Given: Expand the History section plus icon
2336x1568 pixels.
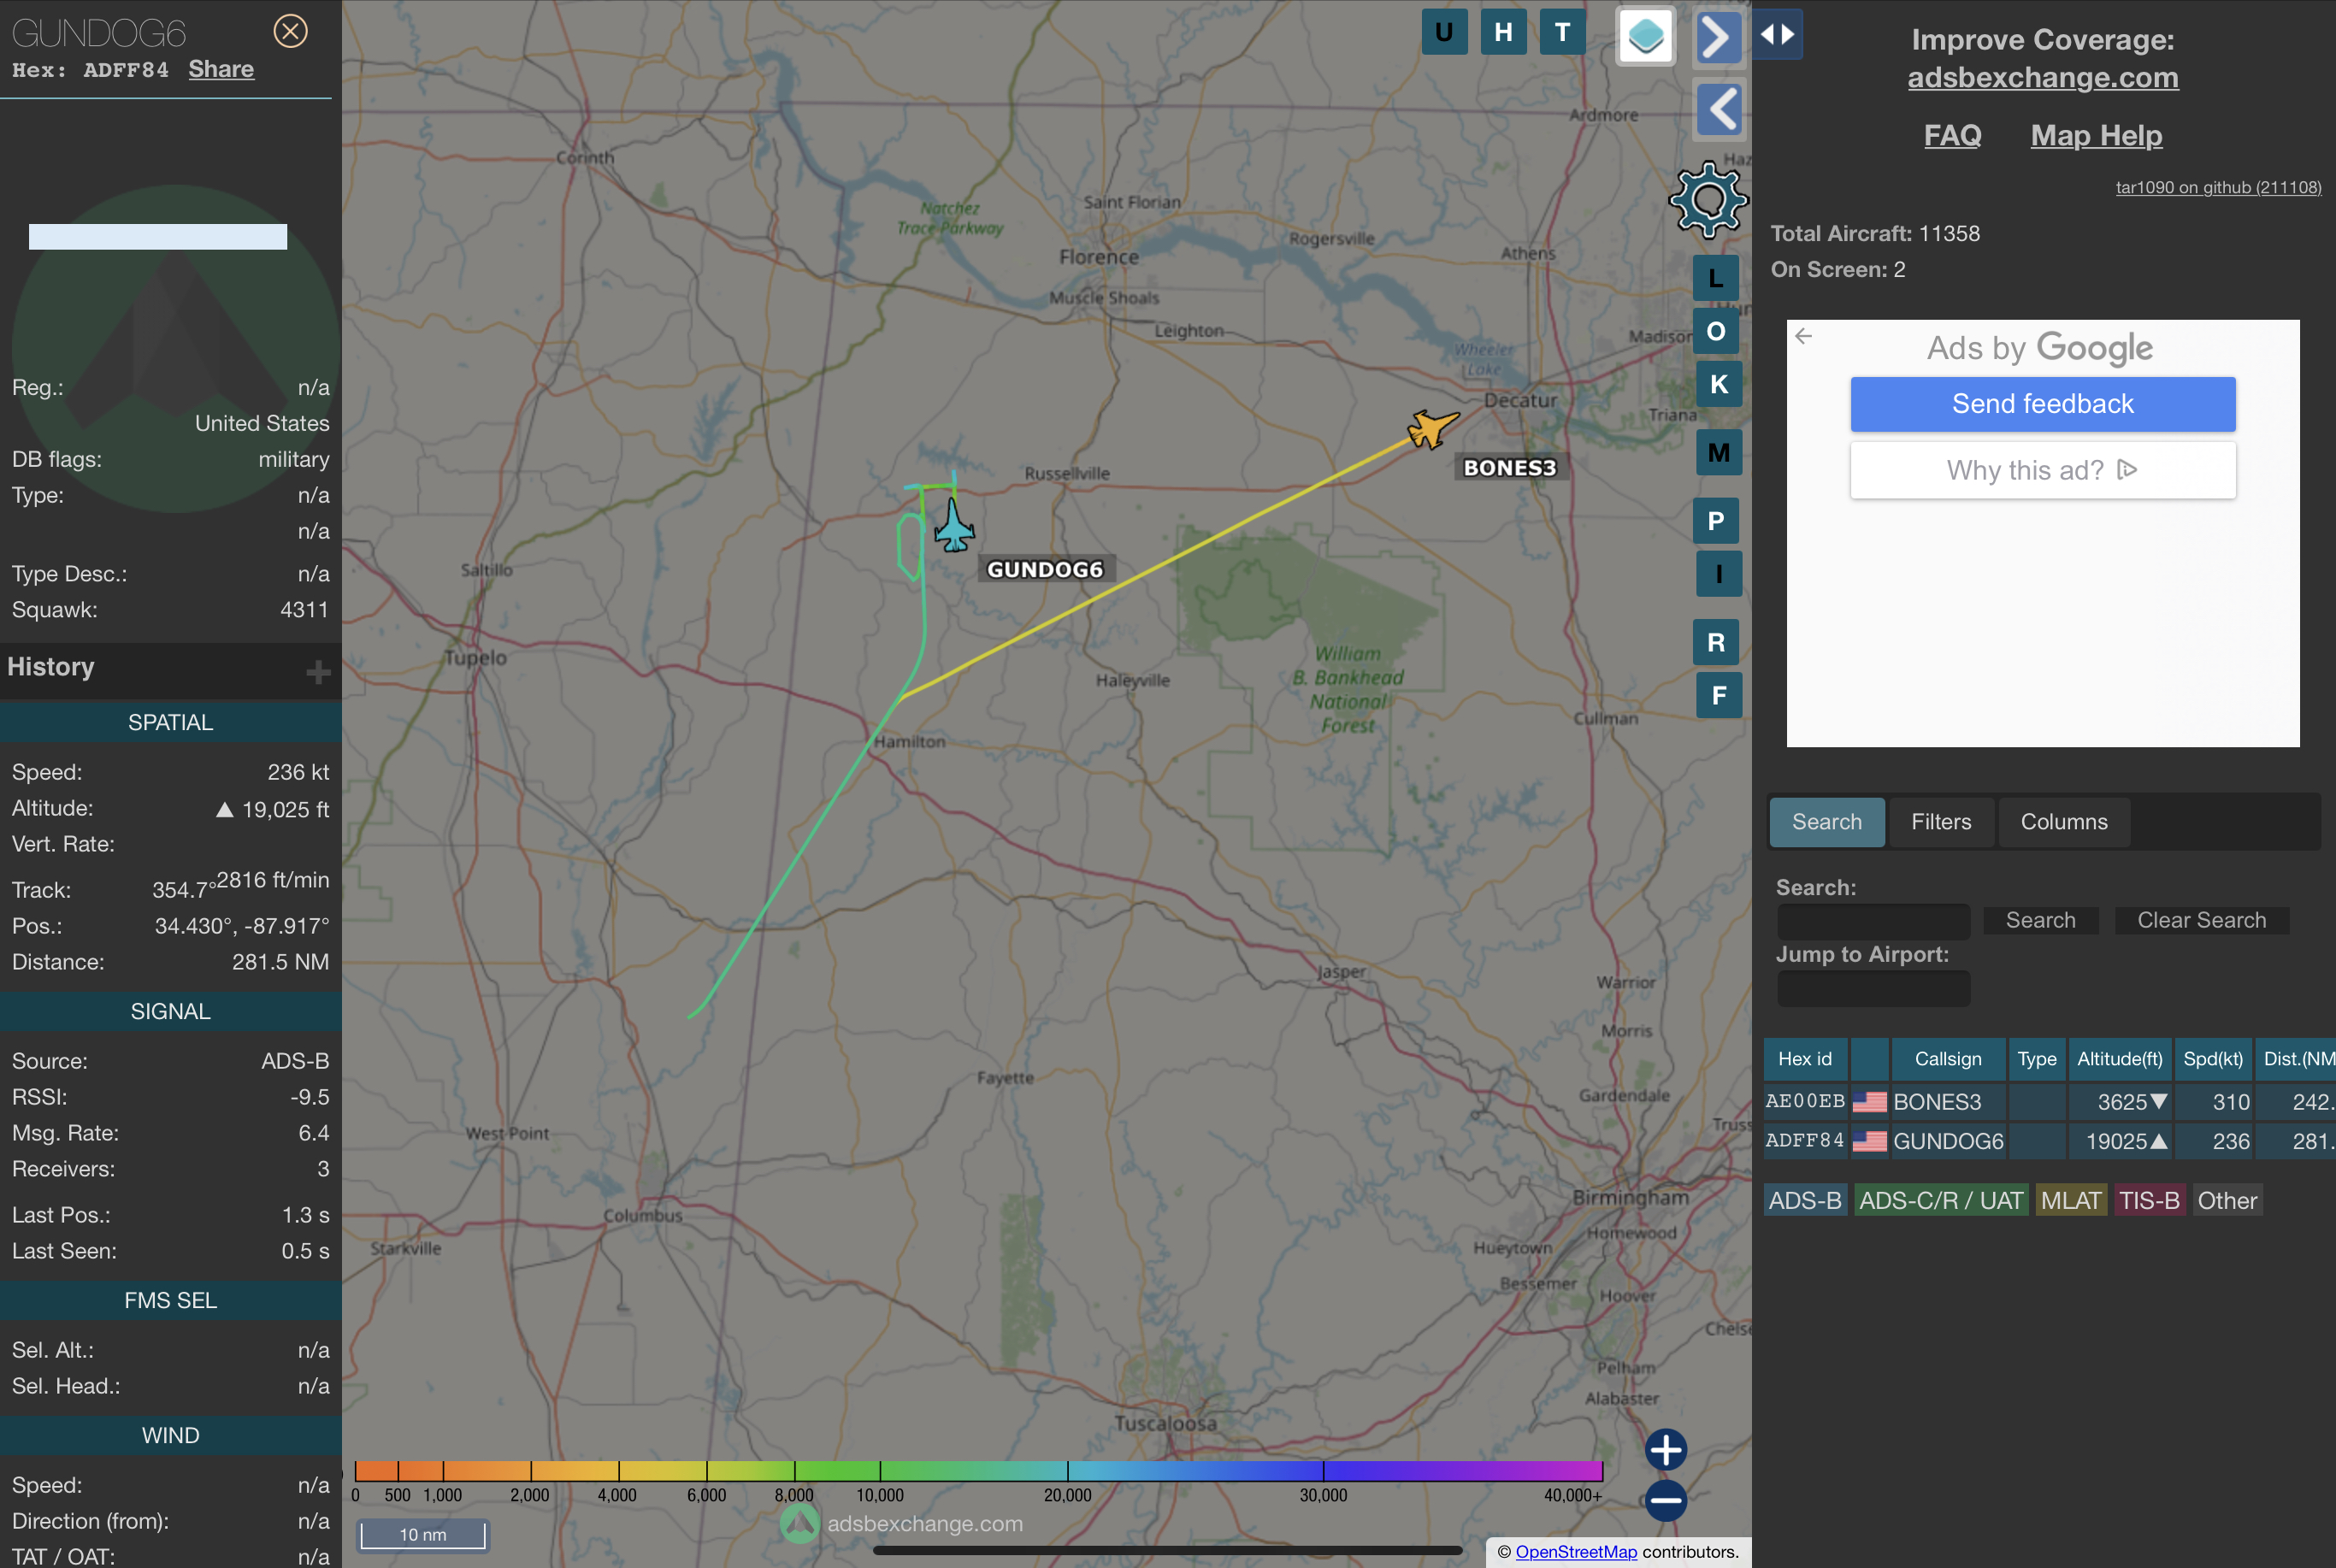Looking at the screenshot, I should tap(318, 672).
